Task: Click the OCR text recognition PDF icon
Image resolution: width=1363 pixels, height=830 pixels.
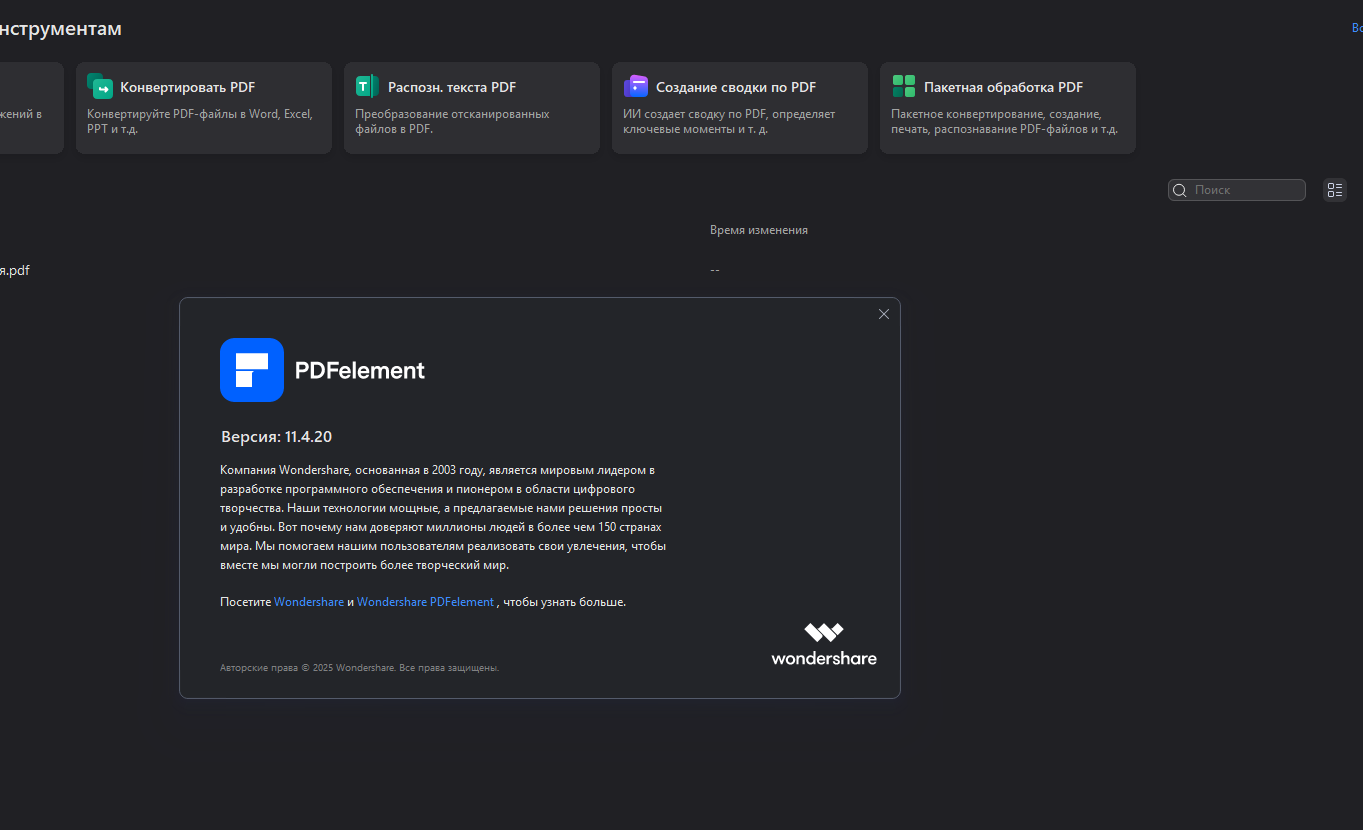Action: click(x=367, y=86)
